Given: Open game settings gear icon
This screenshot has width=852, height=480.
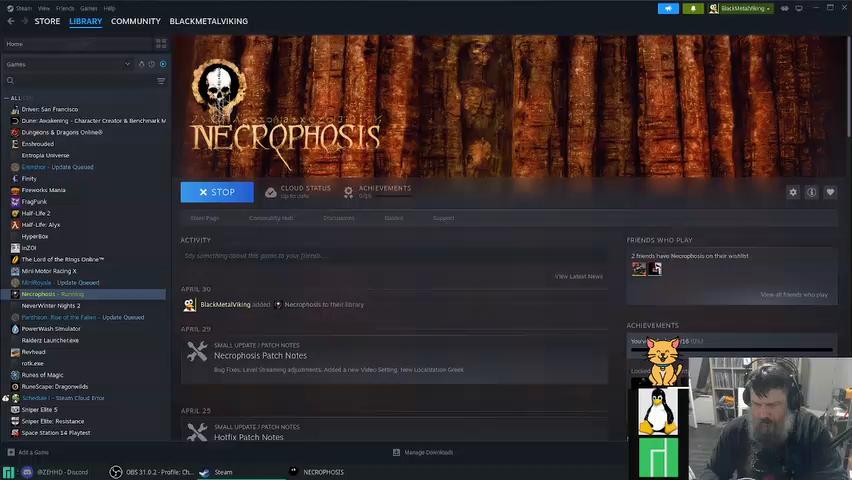Looking at the screenshot, I should click(793, 192).
